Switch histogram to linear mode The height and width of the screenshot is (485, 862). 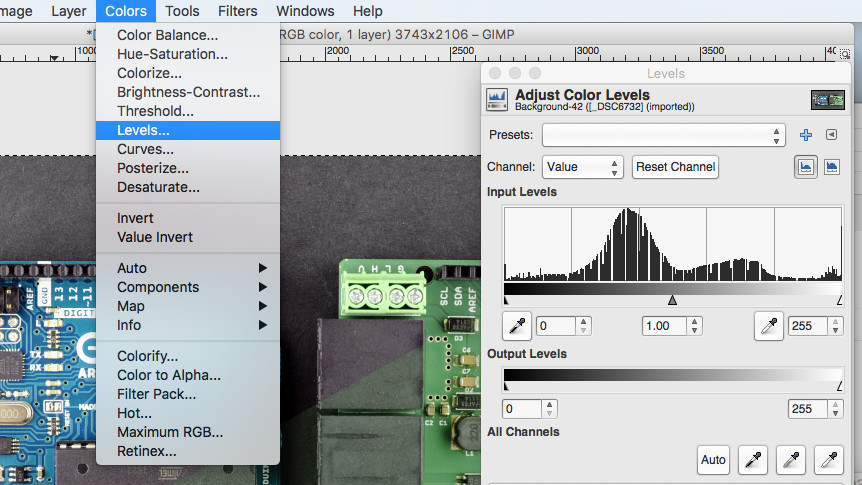click(x=805, y=167)
